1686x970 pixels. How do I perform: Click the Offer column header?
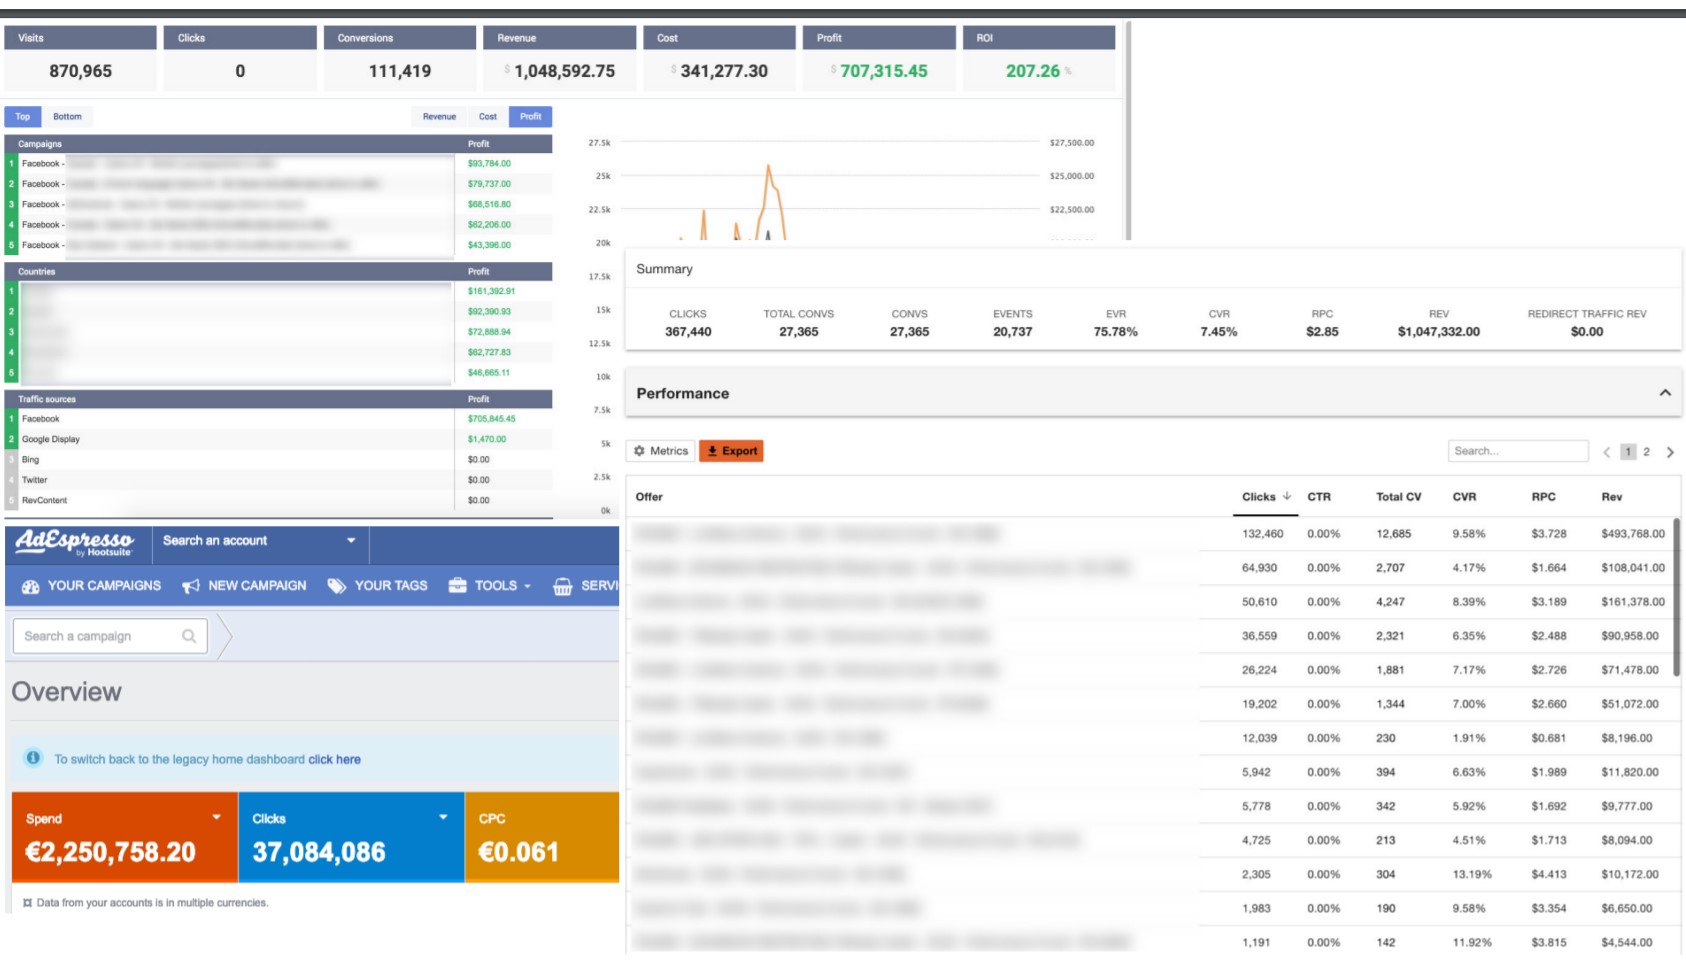[649, 497]
